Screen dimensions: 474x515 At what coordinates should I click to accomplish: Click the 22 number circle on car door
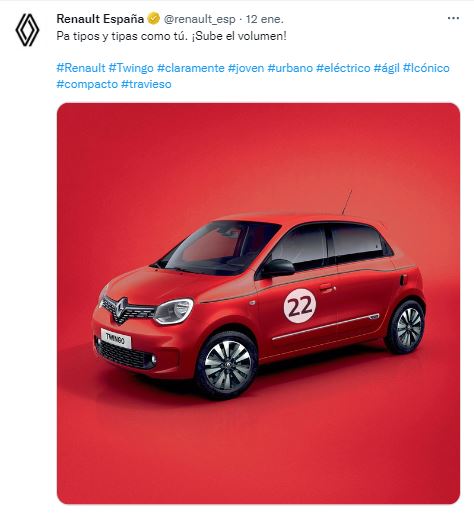[300, 306]
